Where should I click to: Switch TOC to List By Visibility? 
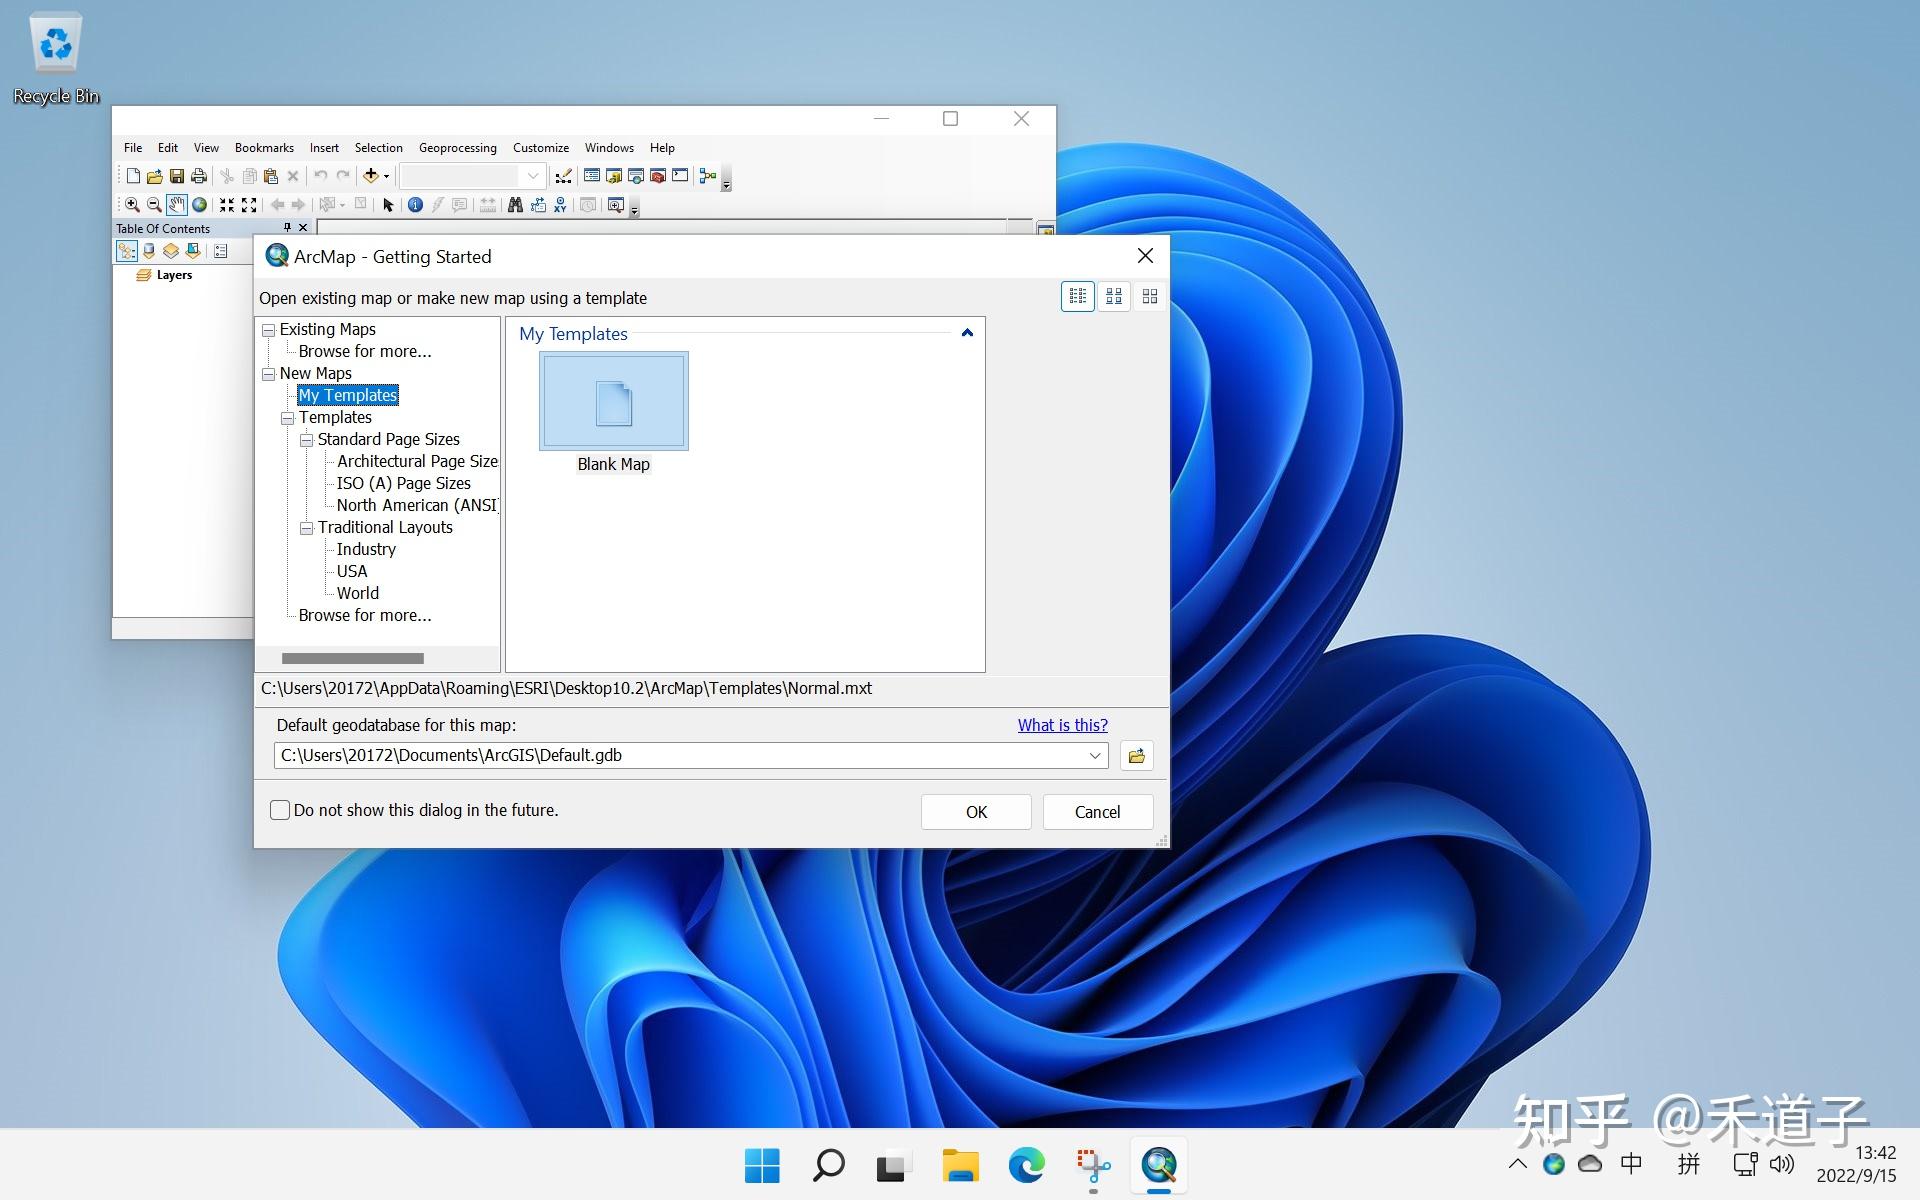point(171,251)
